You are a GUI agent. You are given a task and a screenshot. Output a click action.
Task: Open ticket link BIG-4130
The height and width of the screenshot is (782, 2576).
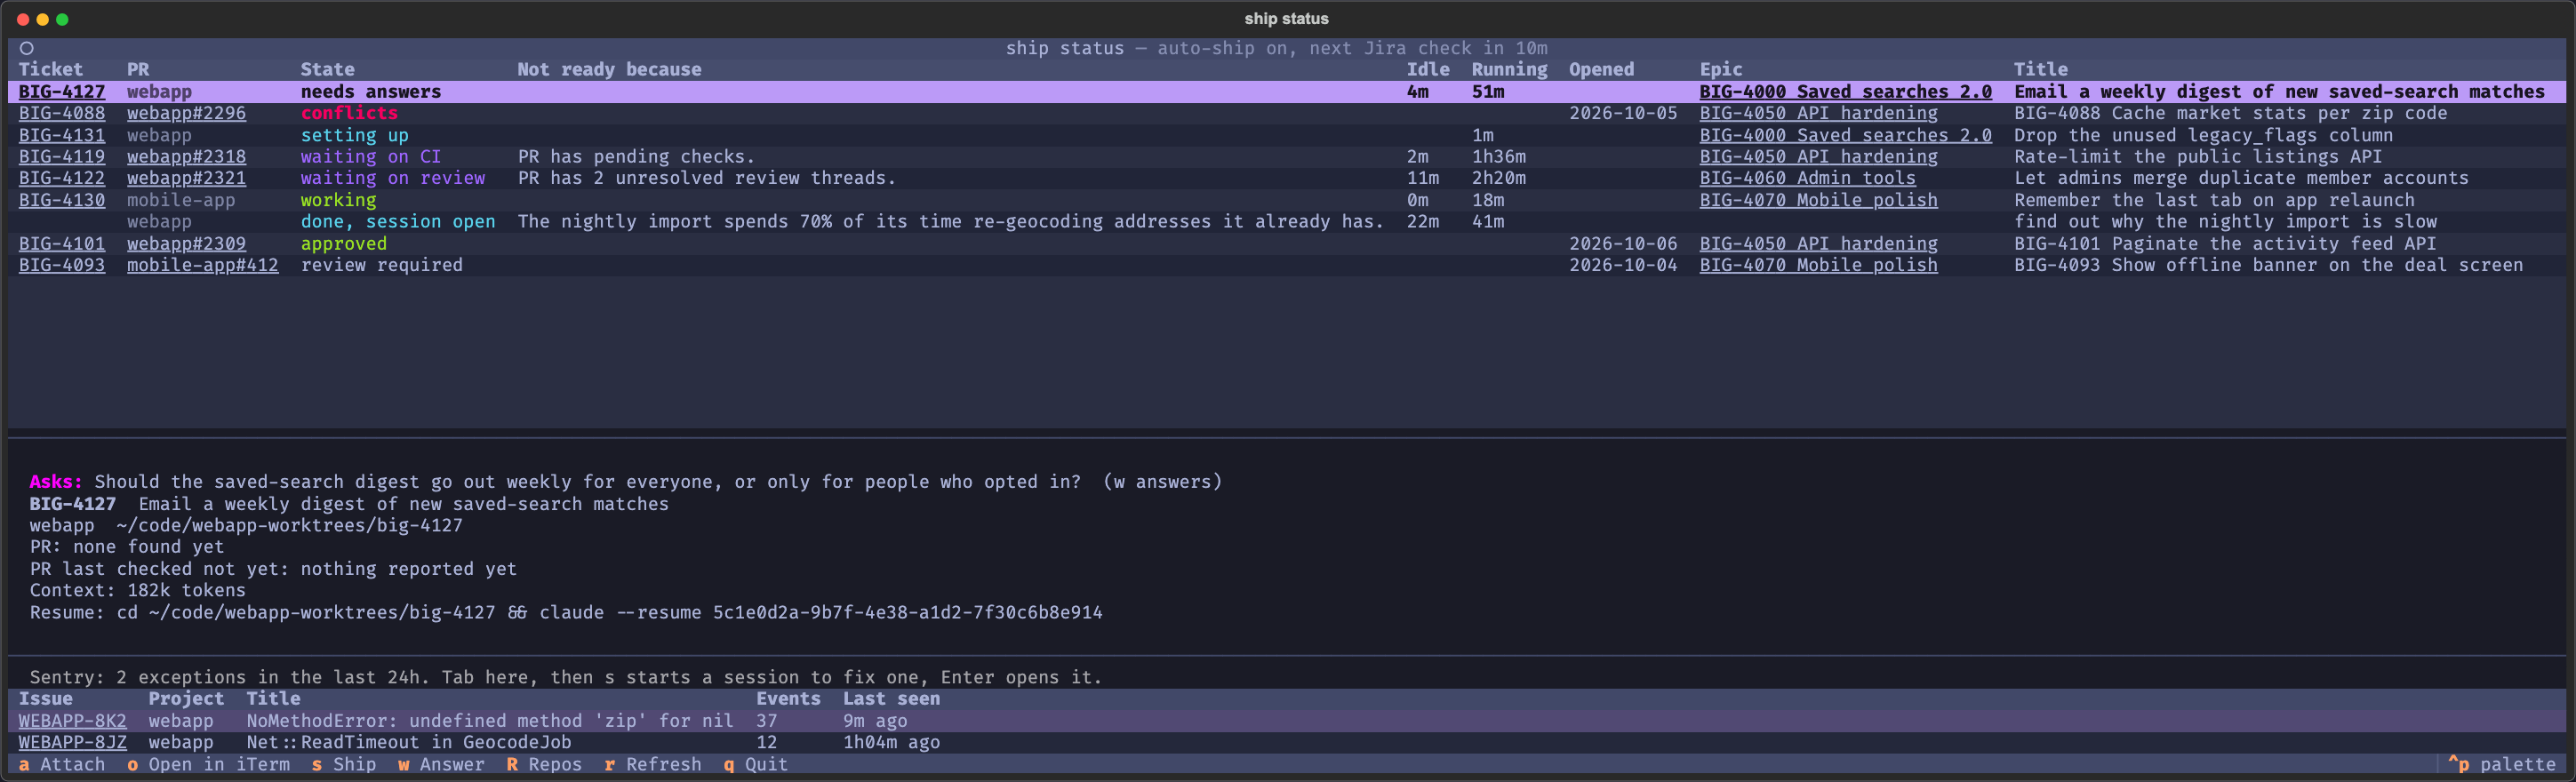click(x=62, y=200)
